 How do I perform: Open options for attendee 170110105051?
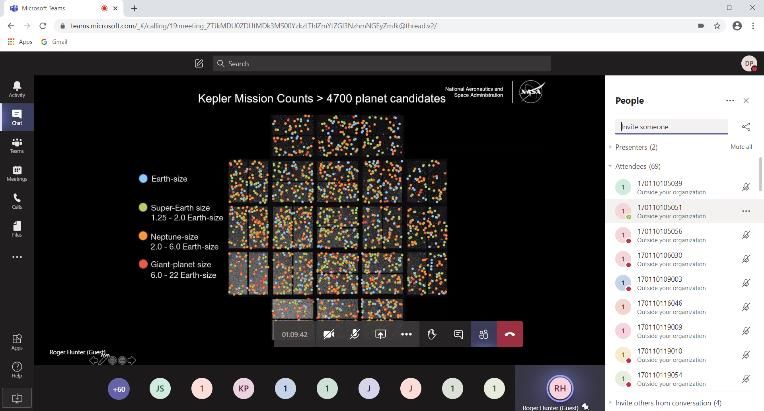pyautogui.click(x=746, y=211)
